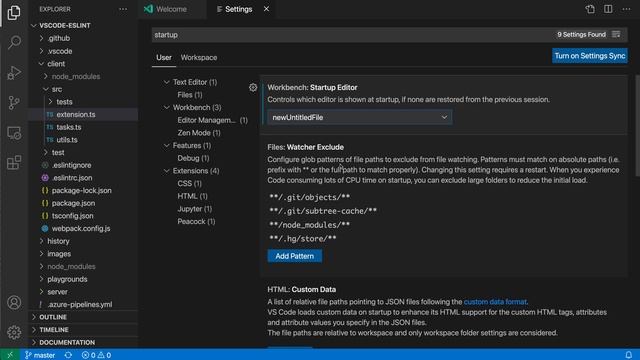Open the Extensions view
This screenshot has height=360, width=640.
14,162
